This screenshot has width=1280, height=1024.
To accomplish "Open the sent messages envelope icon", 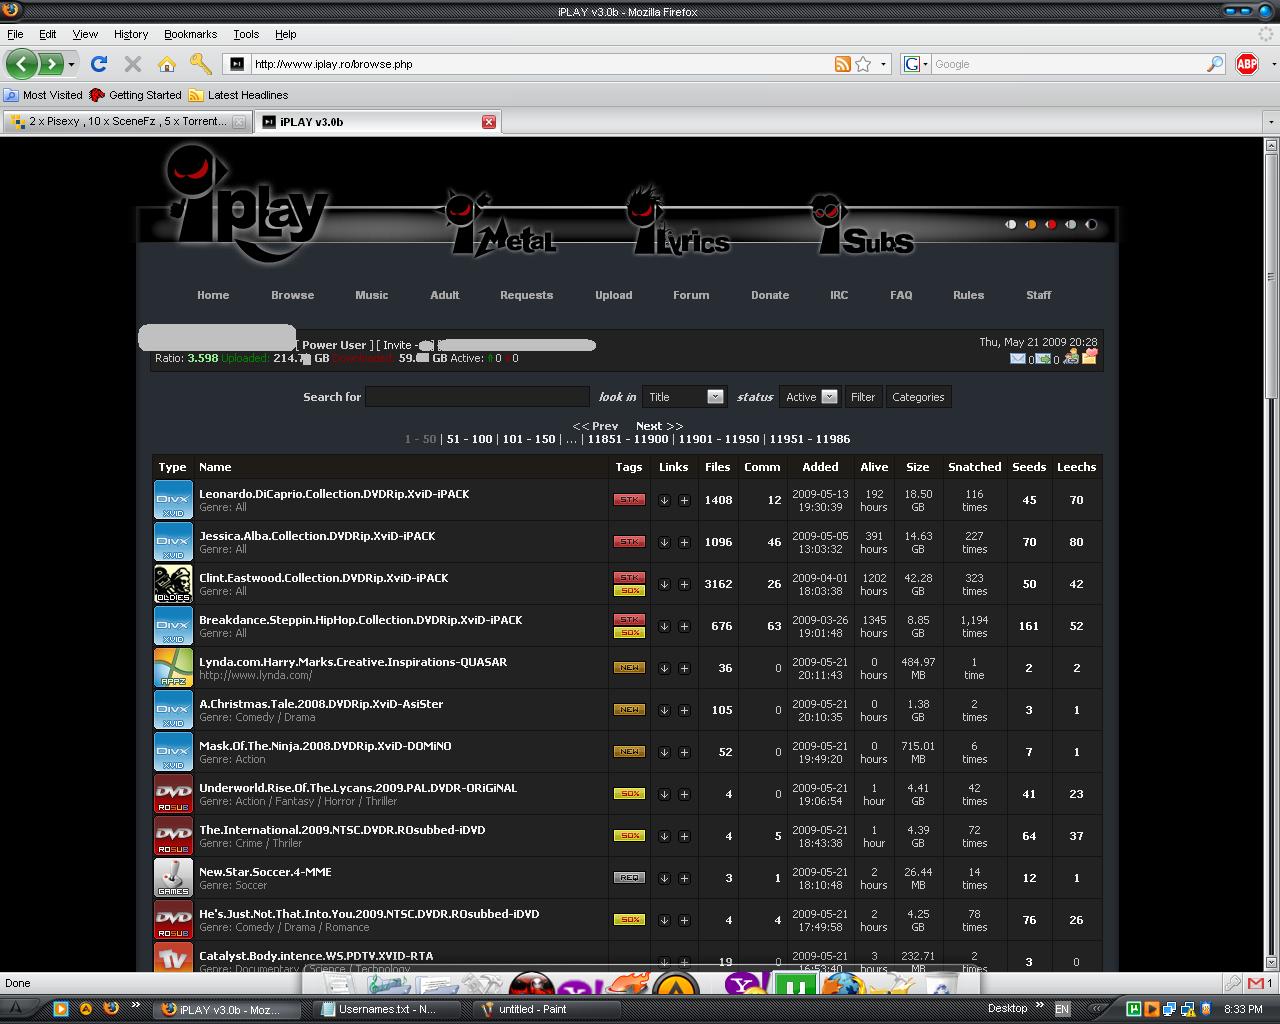I will click(1043, 358).
